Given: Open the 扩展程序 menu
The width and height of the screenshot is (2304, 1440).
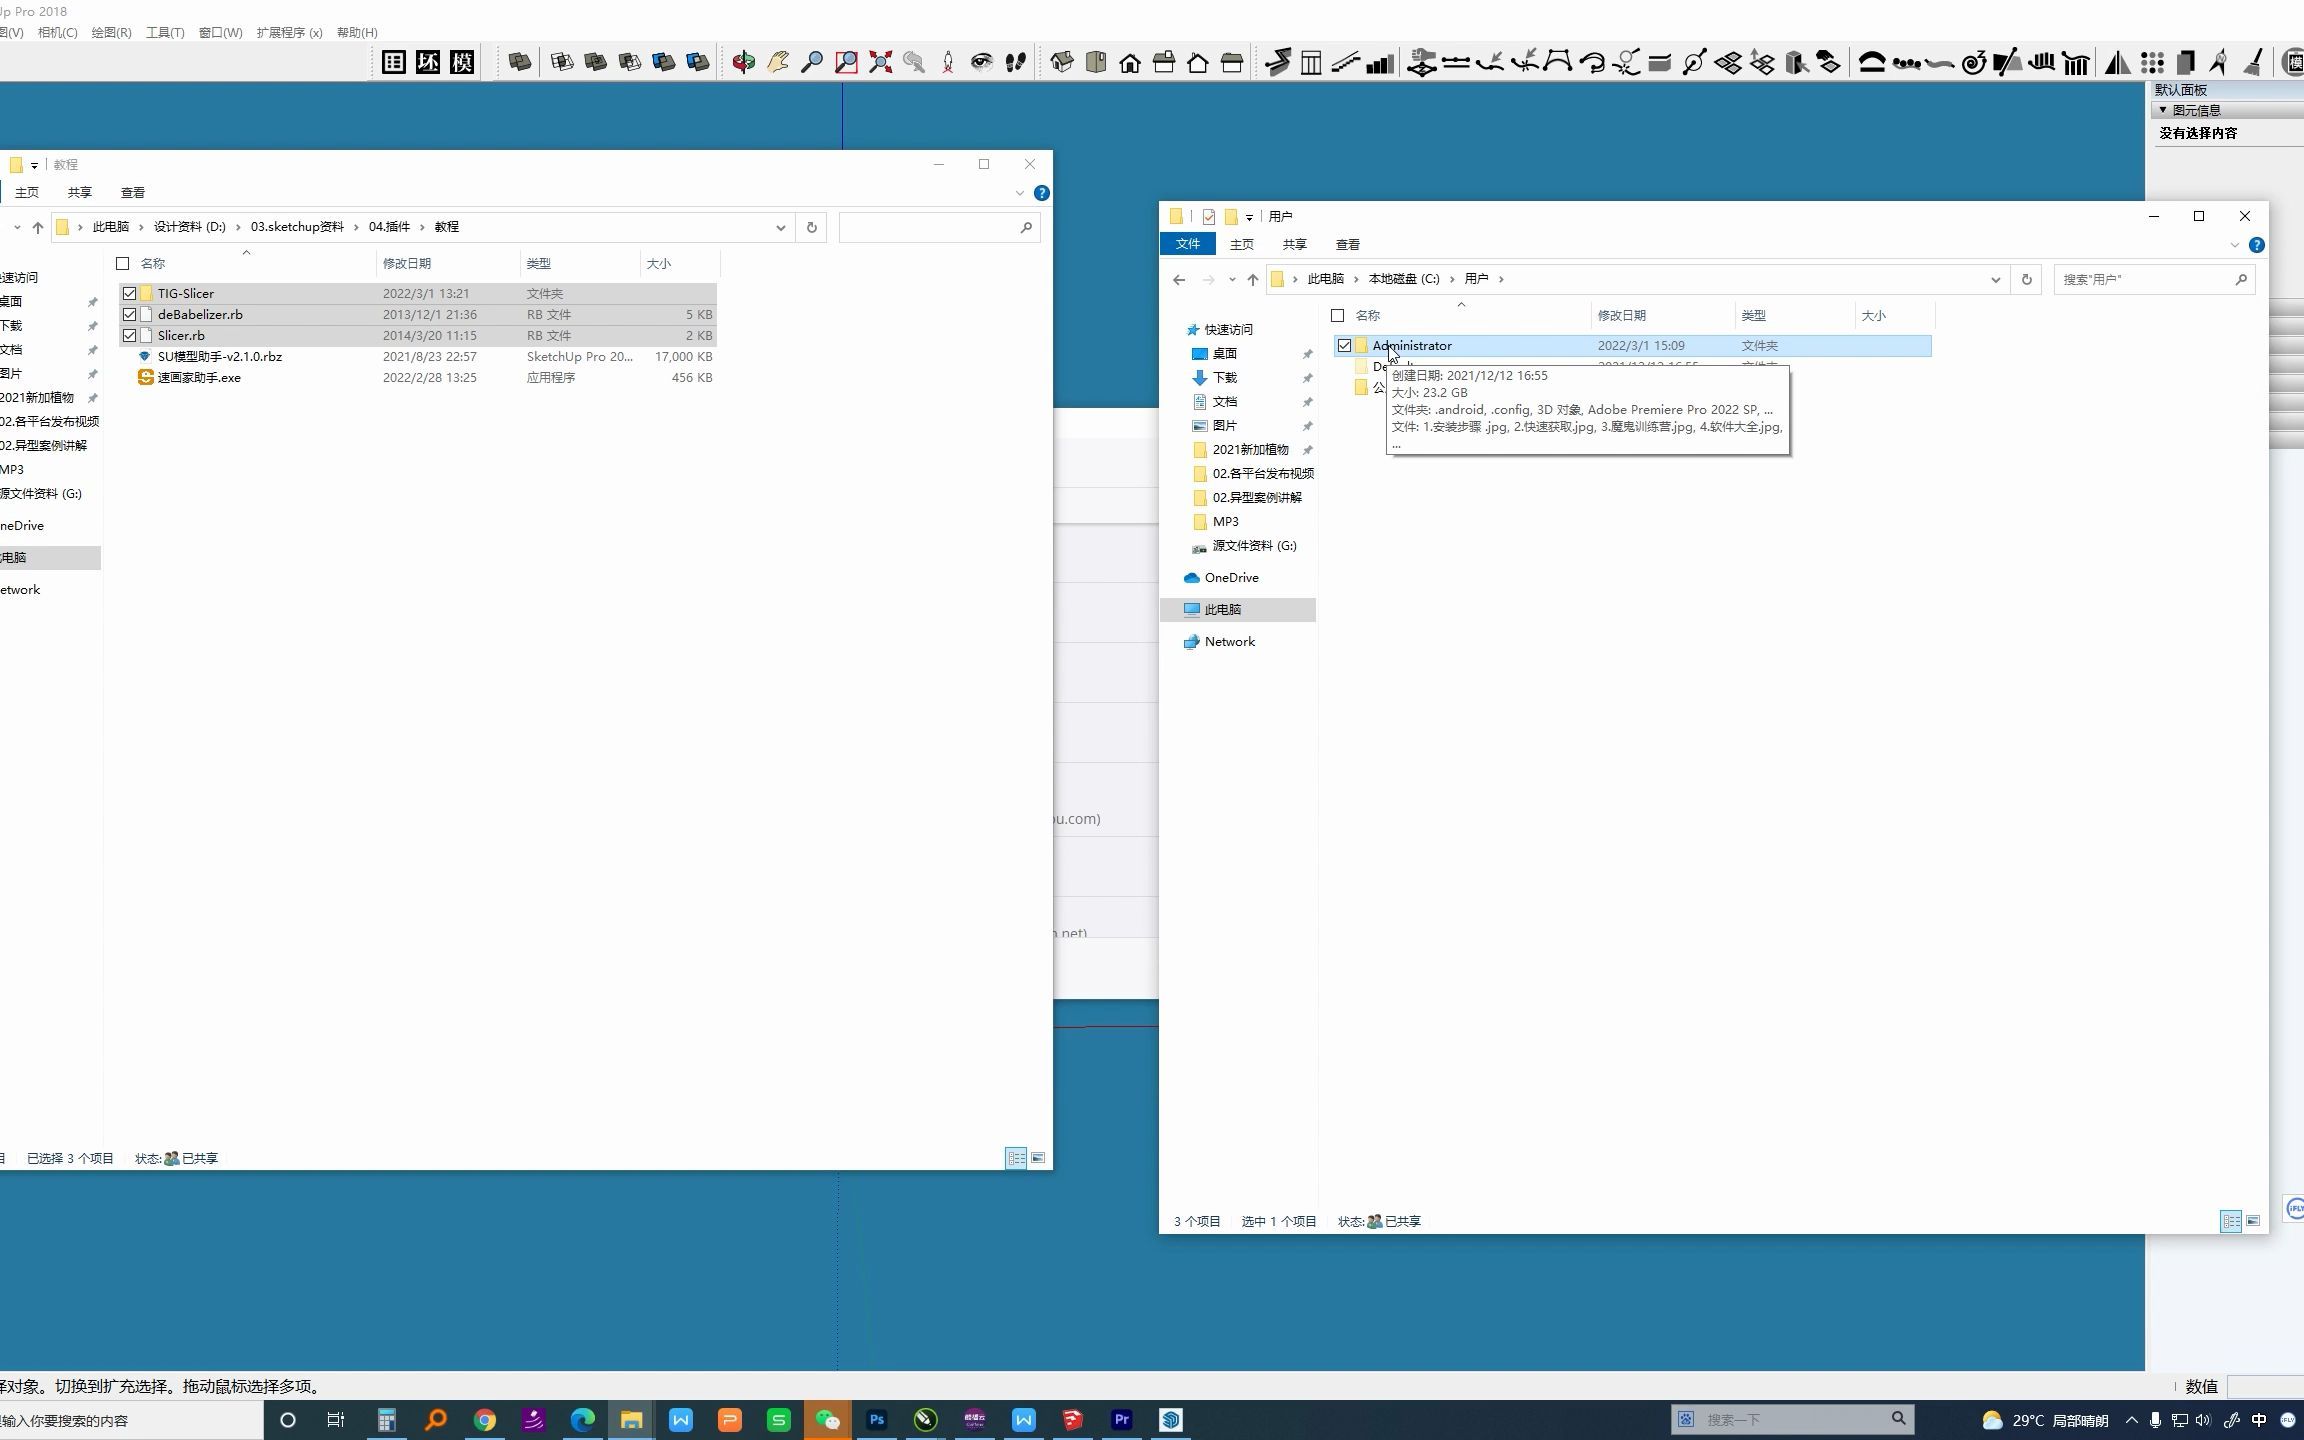Looking at the screenshot, I should [289, 32].
